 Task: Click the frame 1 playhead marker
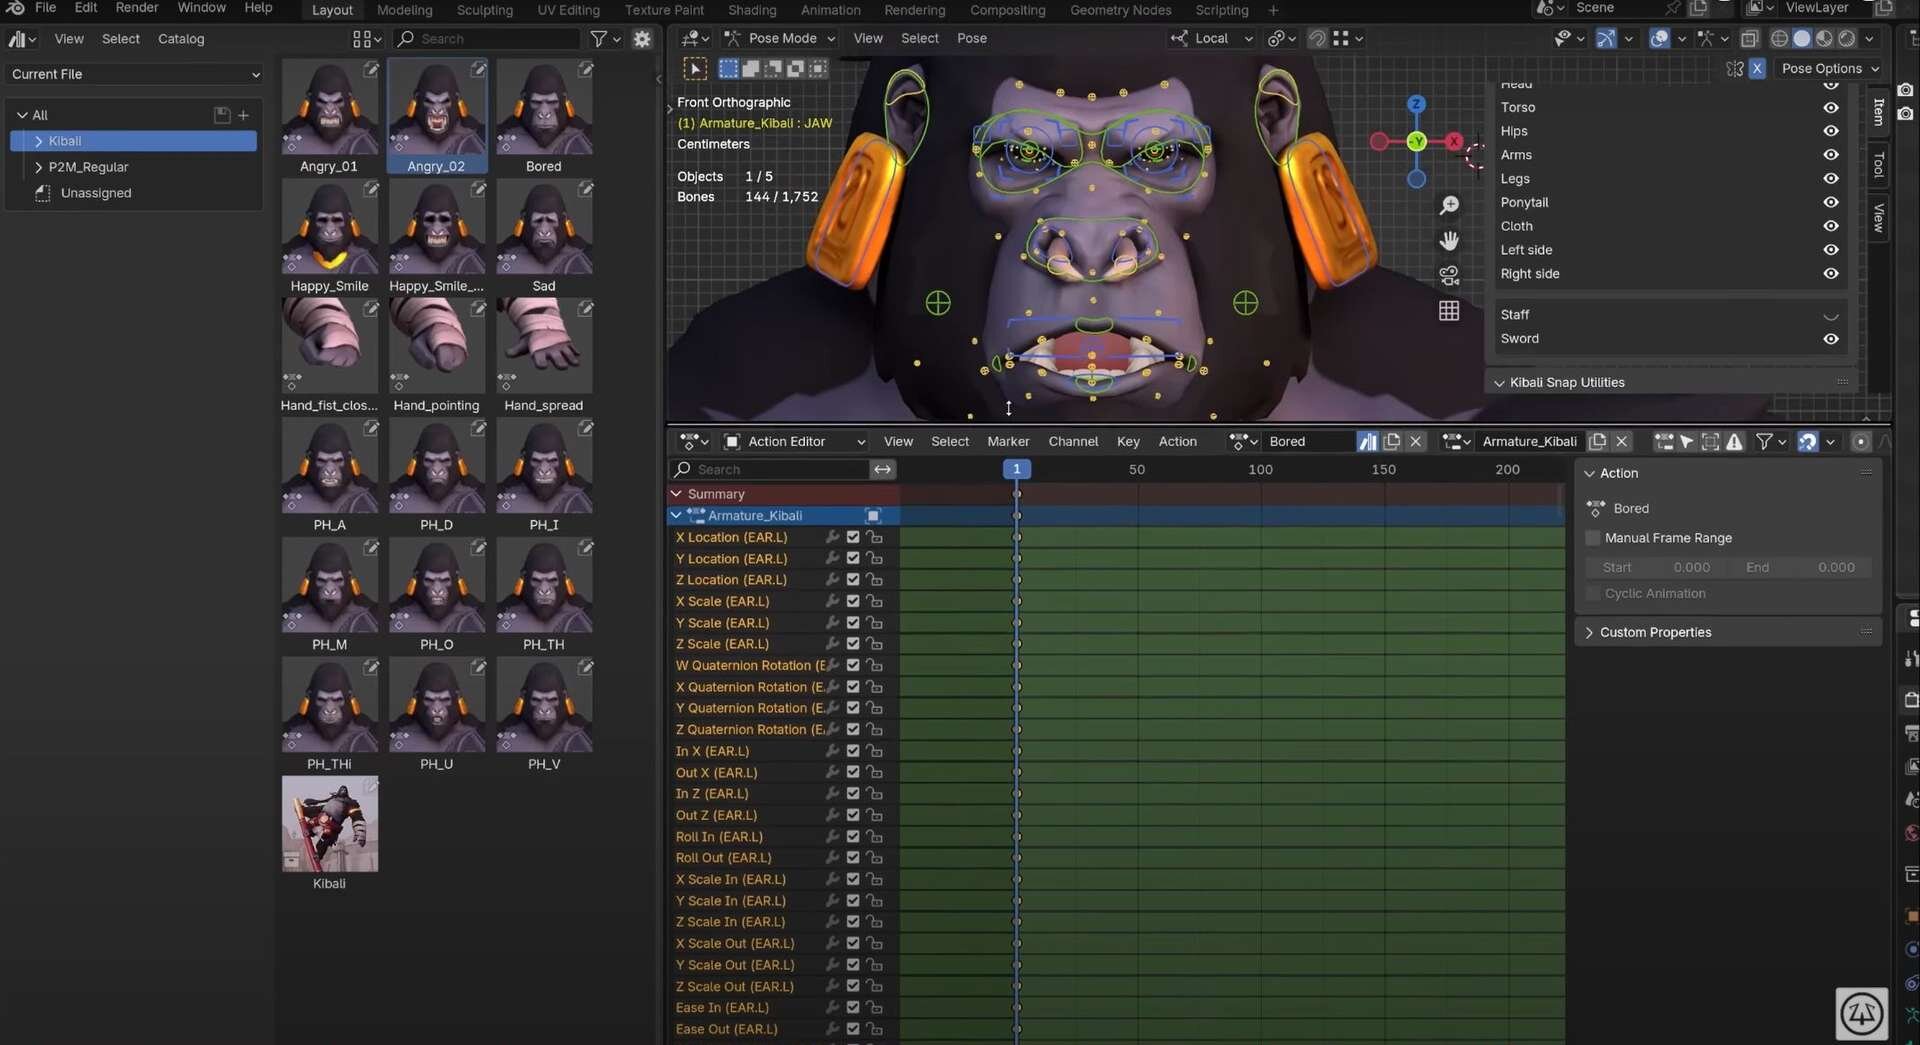click(x=1016, y=469)
